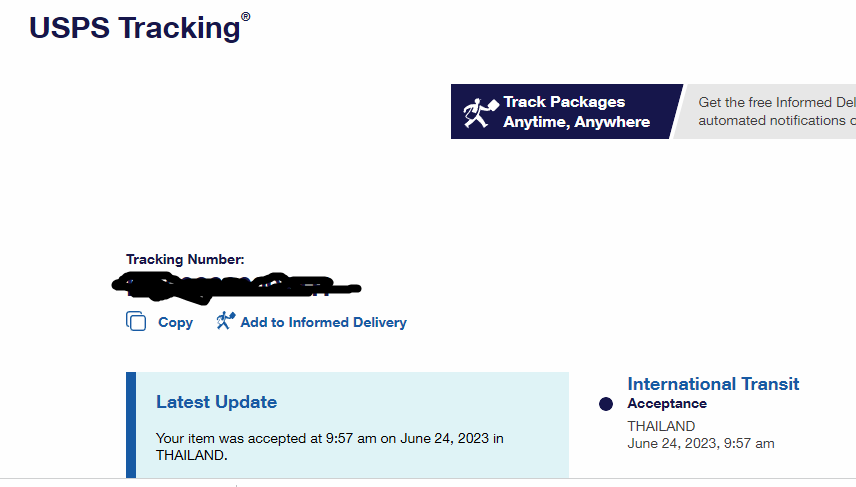Click the Track Packages Anytime, Anywhere banner

[566, 111]
